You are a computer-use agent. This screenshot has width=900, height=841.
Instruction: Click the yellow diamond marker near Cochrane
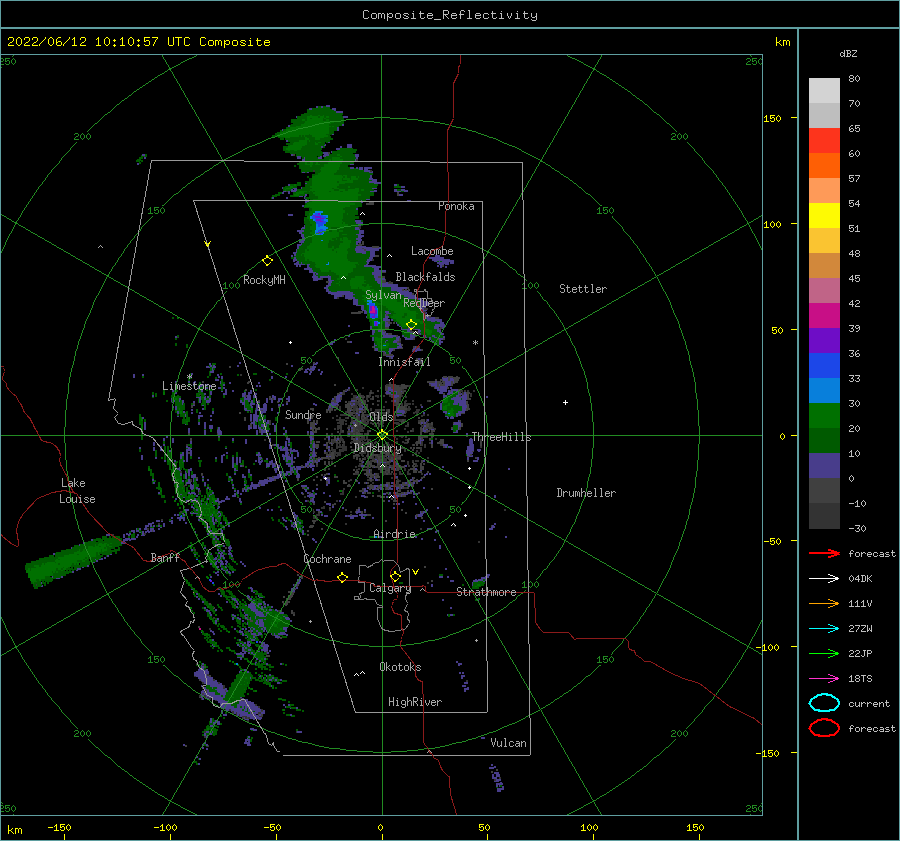[342, 577]
